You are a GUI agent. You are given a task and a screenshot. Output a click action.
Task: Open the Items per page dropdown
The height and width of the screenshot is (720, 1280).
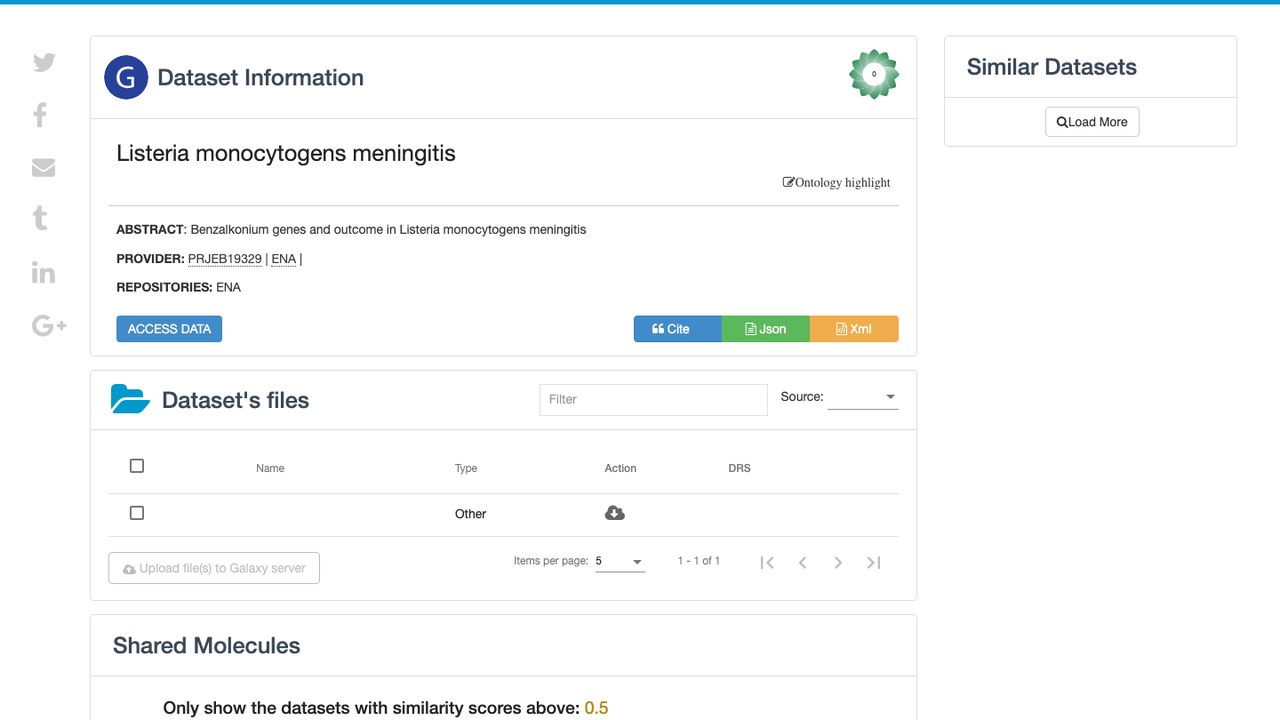click(x=620, y=562)
